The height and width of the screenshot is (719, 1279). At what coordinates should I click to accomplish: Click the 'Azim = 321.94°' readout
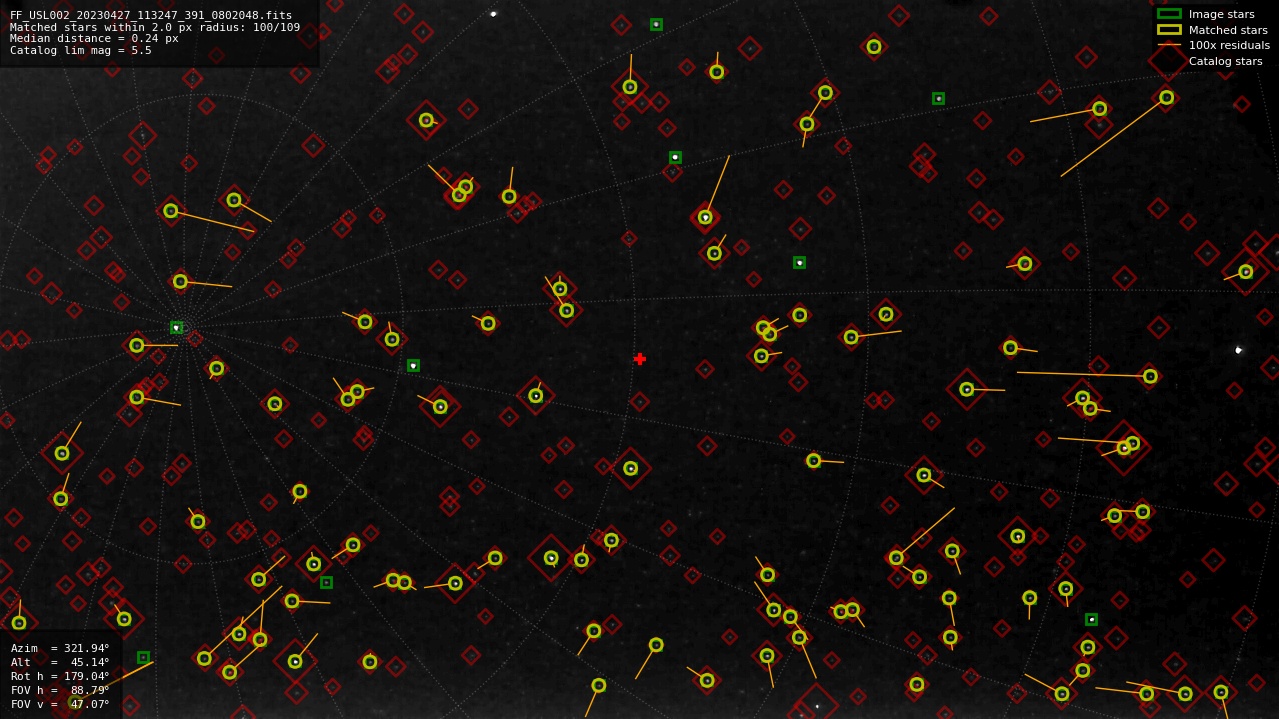[60, 648]
